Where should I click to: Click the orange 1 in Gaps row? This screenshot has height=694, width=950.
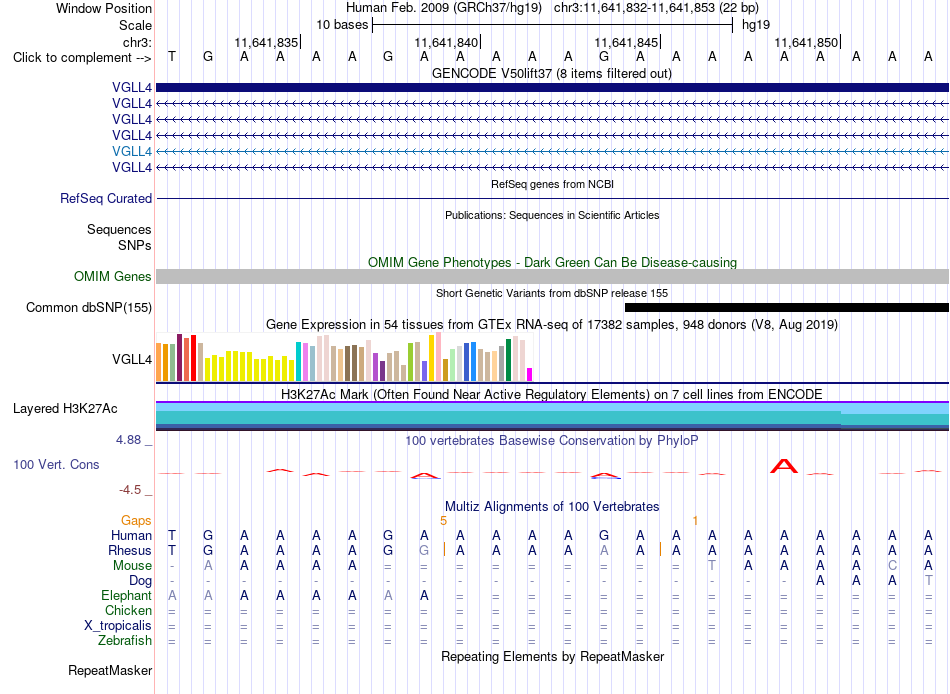696,521
